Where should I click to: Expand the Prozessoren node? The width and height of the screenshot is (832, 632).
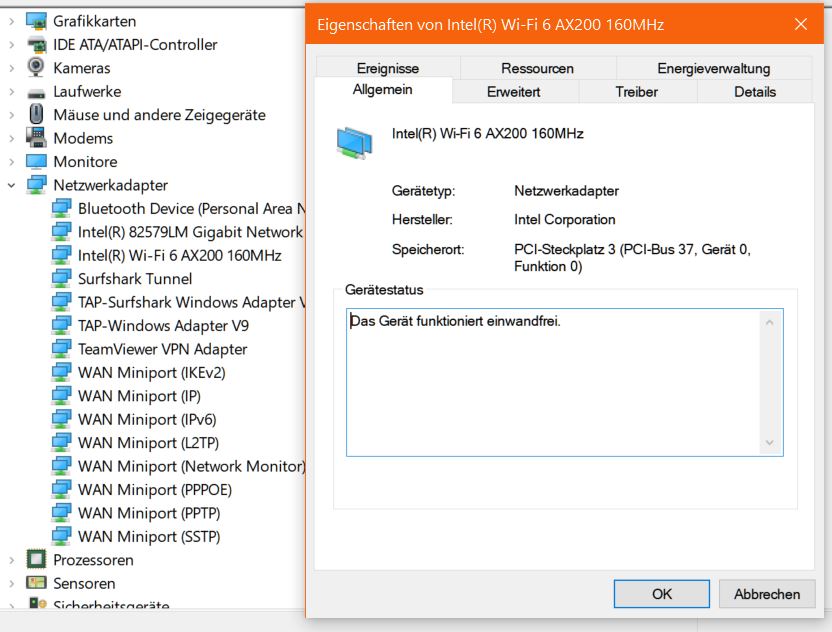coord(12,560)
